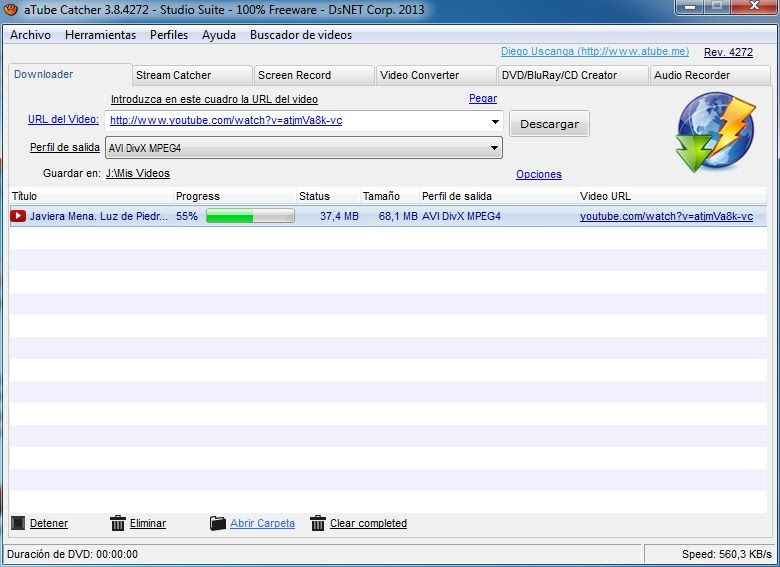Click the Introduzca en este cuadro la URL text
Screen dimensions: 780x567
pyautogui.click(x=214, y=99)
